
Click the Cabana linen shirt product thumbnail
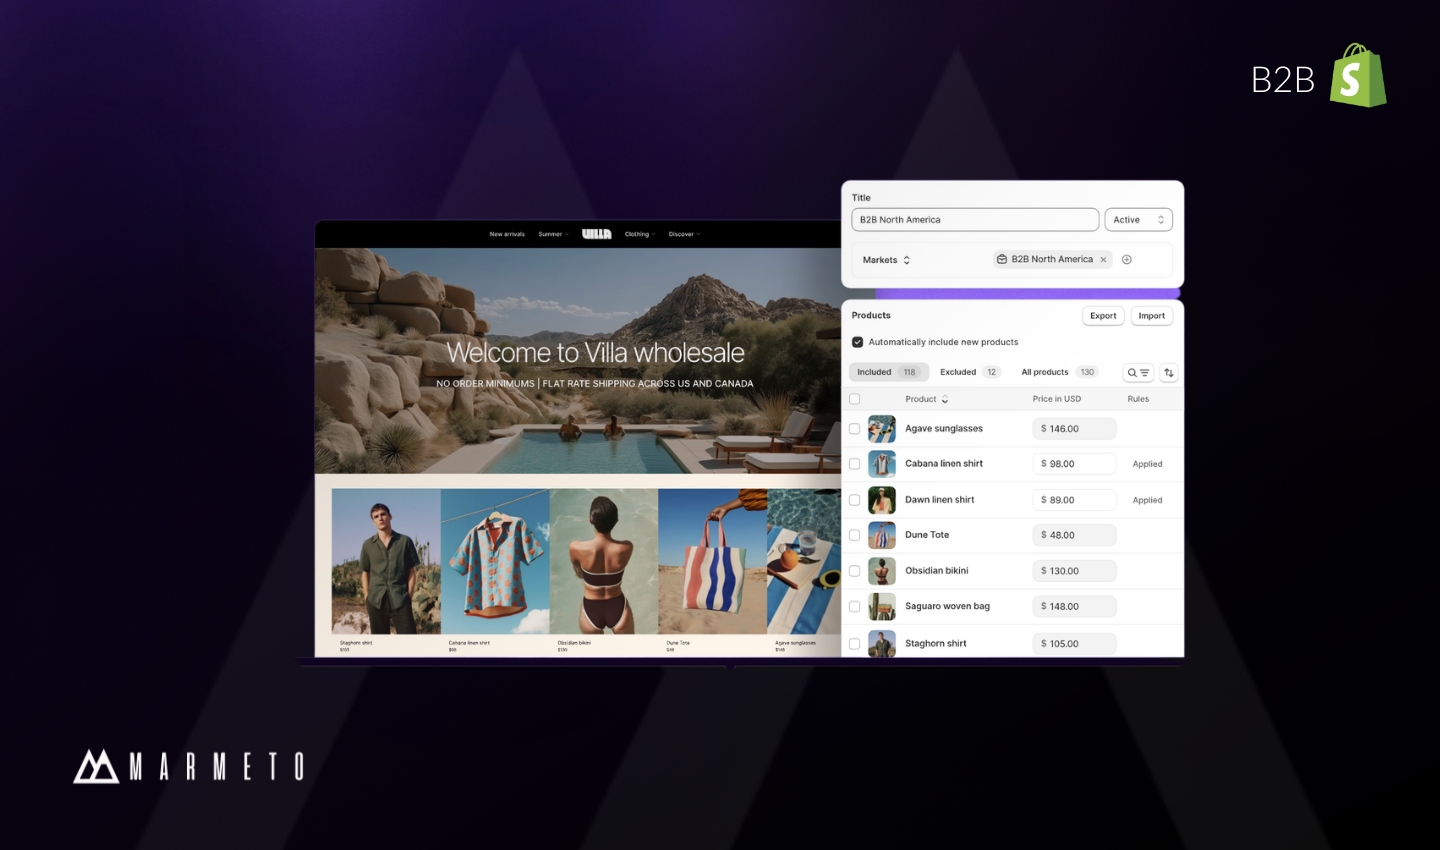coord(882,464)
